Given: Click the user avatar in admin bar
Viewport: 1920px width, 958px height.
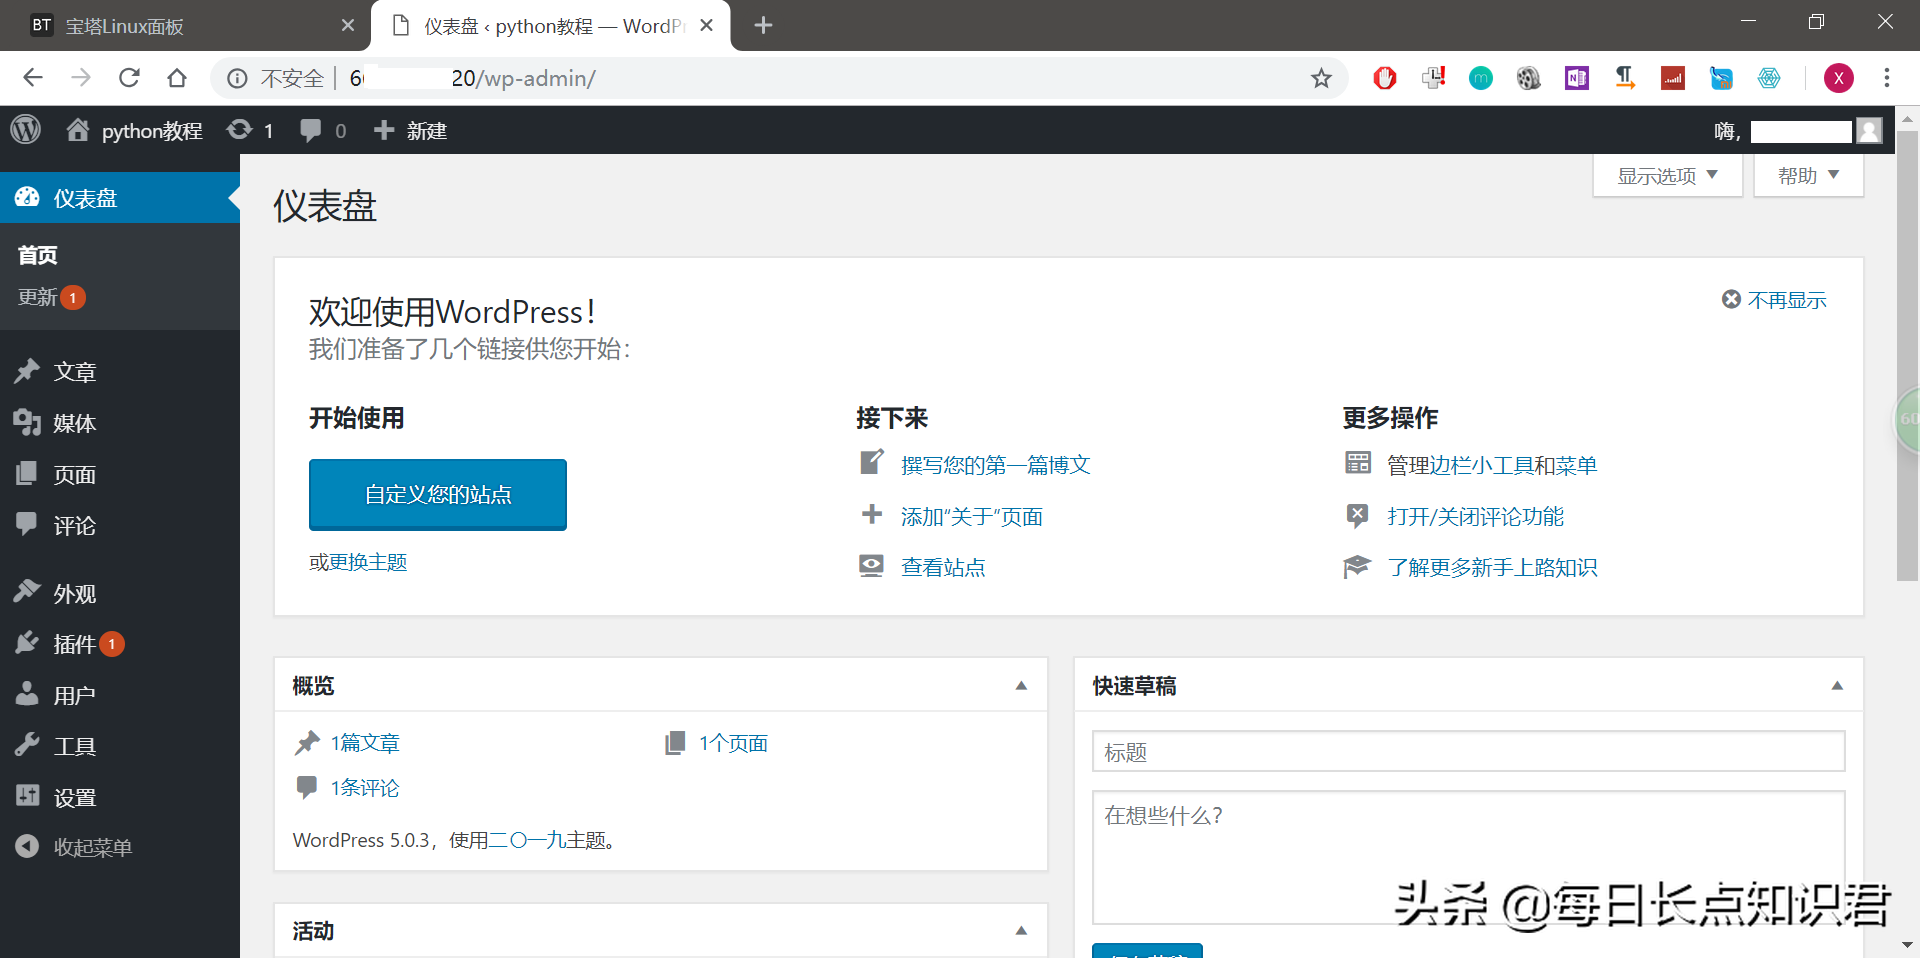Looking at the screenshot, I should [1869, 131].
